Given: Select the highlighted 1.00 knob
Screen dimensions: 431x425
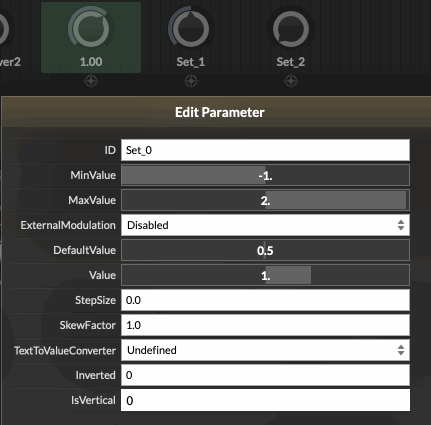Looking at the screenshot, I should [91, 28].
